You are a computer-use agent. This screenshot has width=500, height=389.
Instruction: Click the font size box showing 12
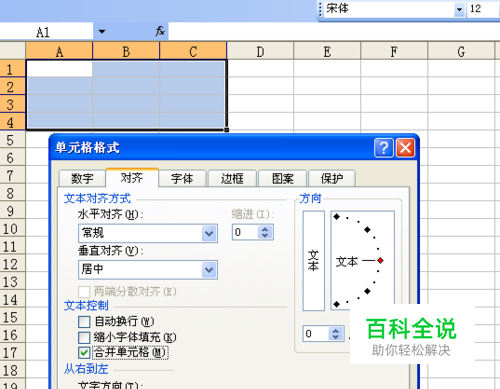coord(482,9)
